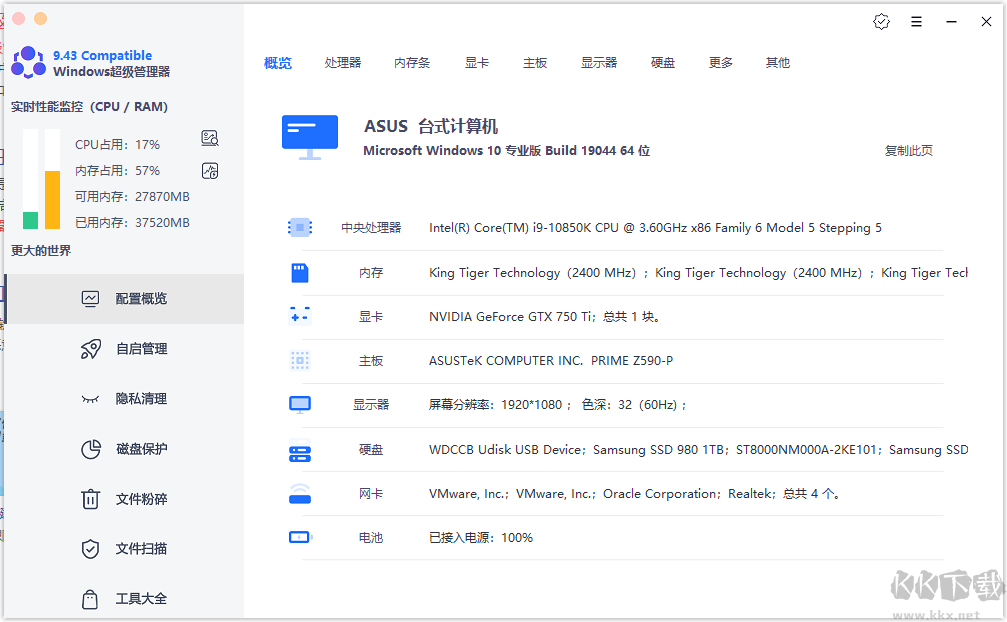Select the 文件粉碎 file shredder icon
This screenshot has height=622, width=1007.
point(89,498)
